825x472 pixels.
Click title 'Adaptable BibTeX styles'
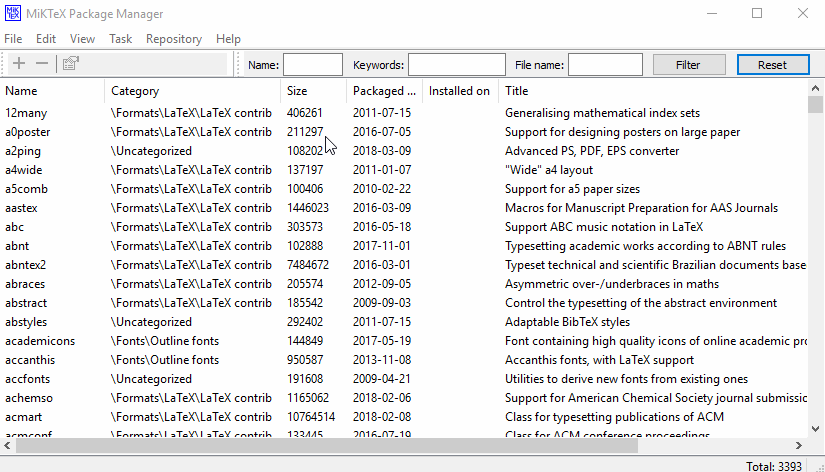pos(567,322)
